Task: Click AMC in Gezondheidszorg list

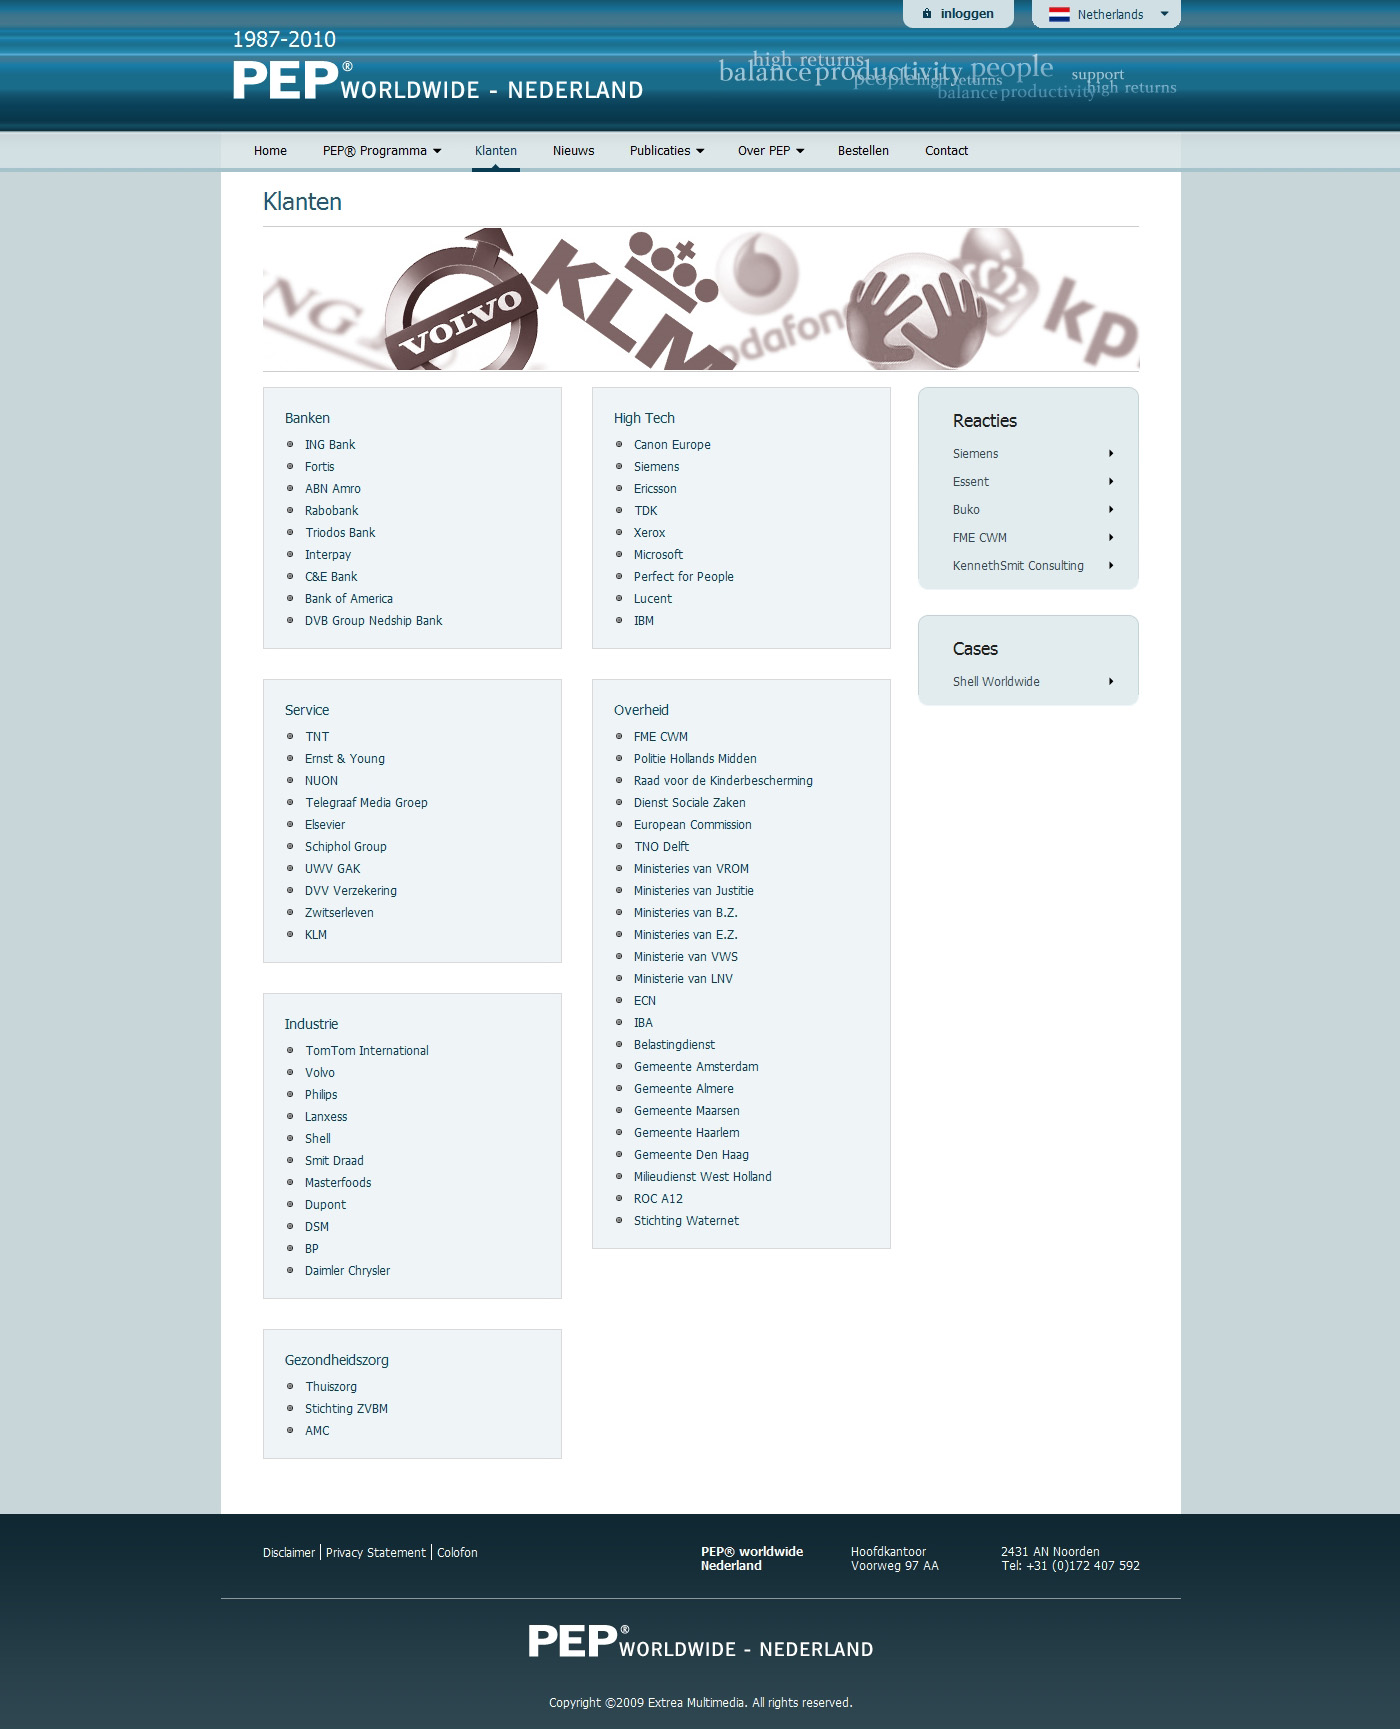Action: 317,1431
